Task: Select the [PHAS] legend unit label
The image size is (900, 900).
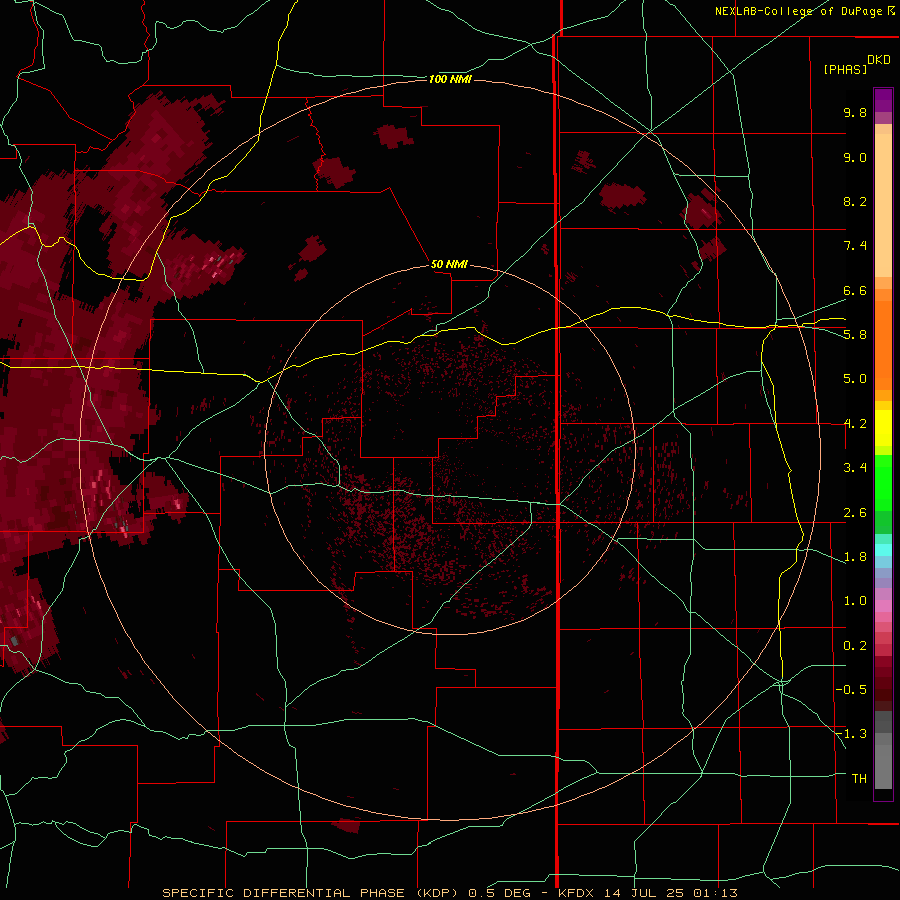Action: coord(845,69)
